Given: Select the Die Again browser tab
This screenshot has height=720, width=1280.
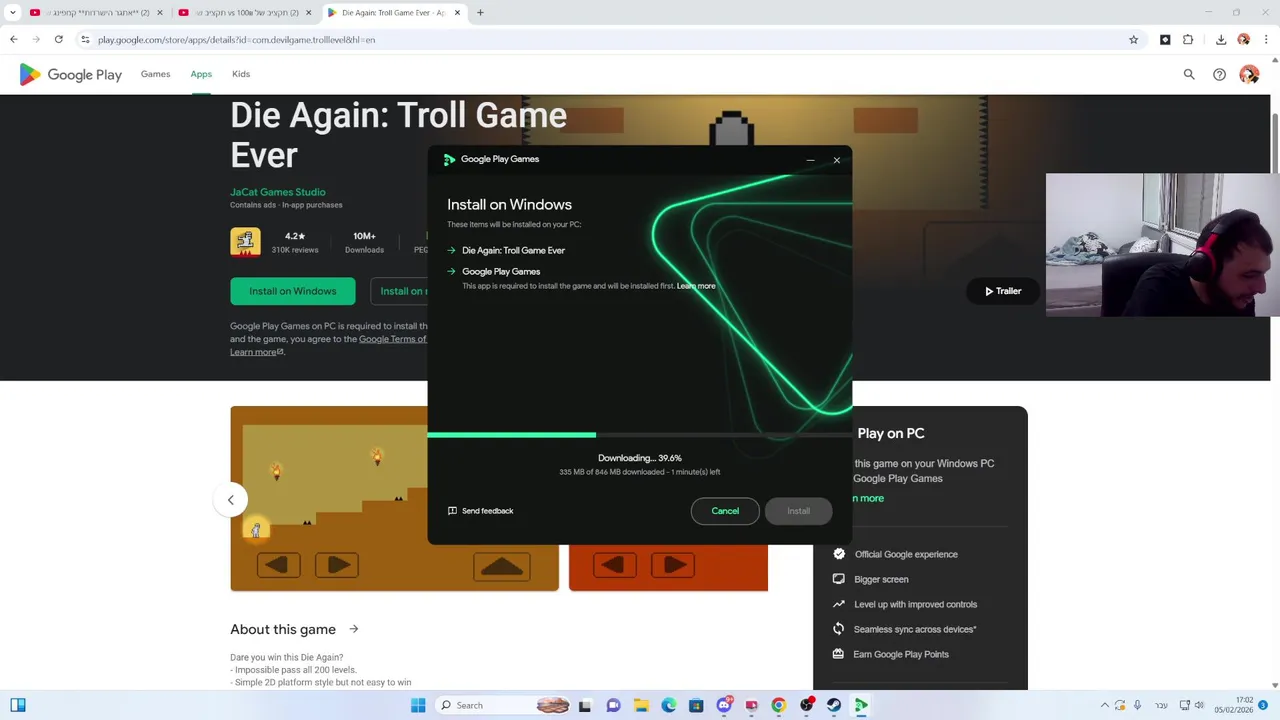Looking at the screenshot, I should [x=395, y=13].
